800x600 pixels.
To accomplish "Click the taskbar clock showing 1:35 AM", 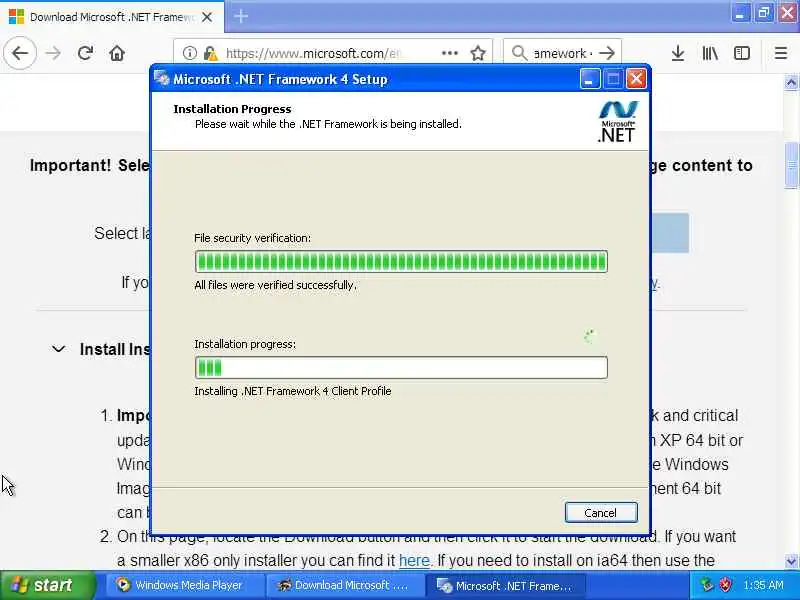I will click(x=763, y=585).
